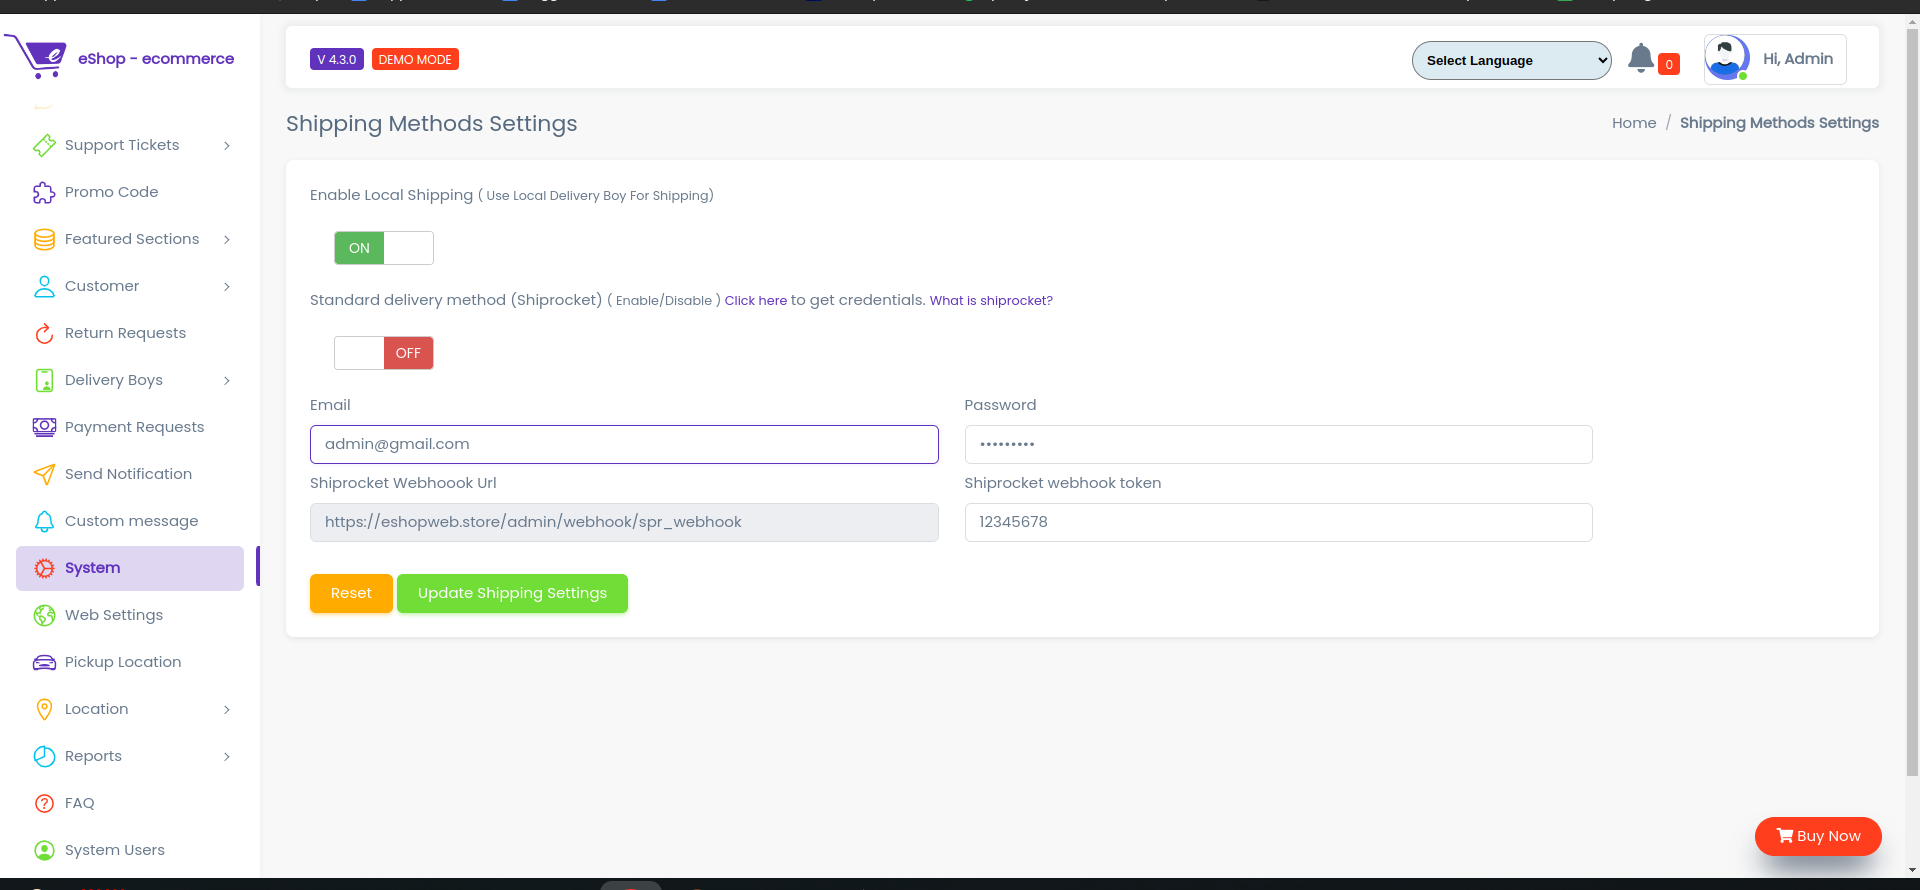Click the FAQ question mark icon
Image resolution: width=1920 pixels, height=890 pixels.
(44, 803)
